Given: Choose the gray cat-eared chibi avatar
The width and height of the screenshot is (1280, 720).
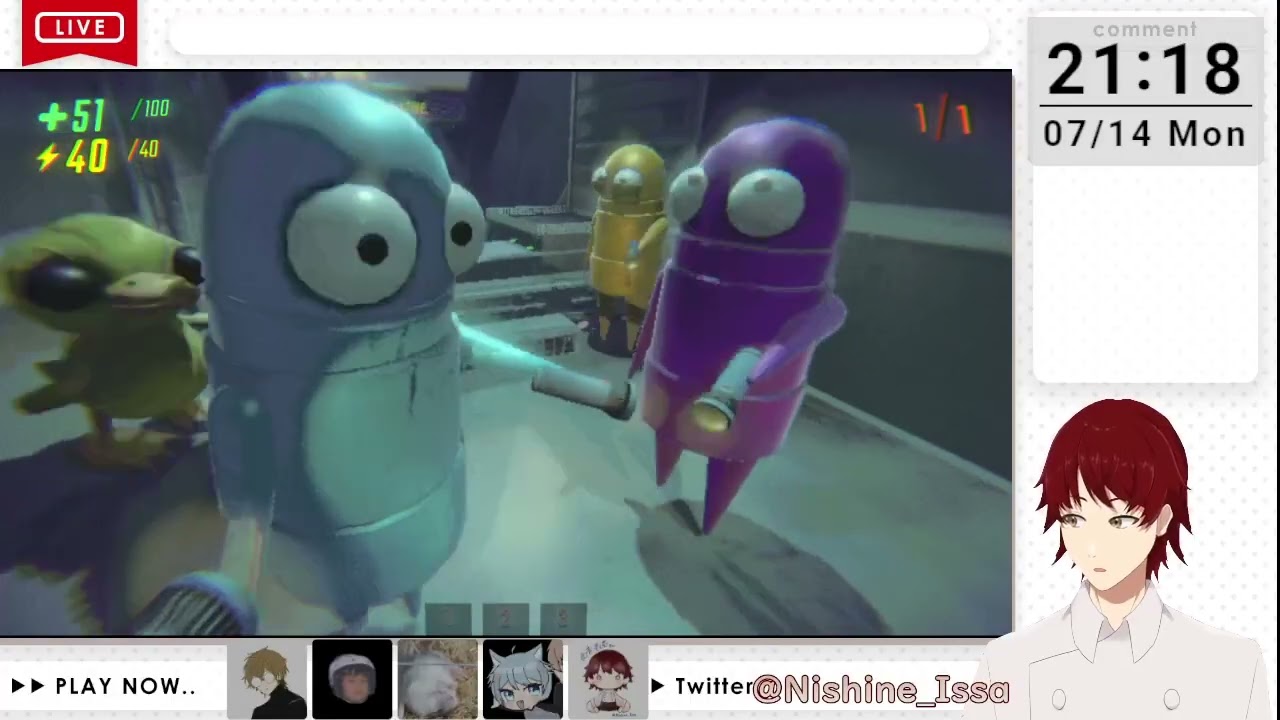Looking at the screenshot, I should (x=522, y=680).
